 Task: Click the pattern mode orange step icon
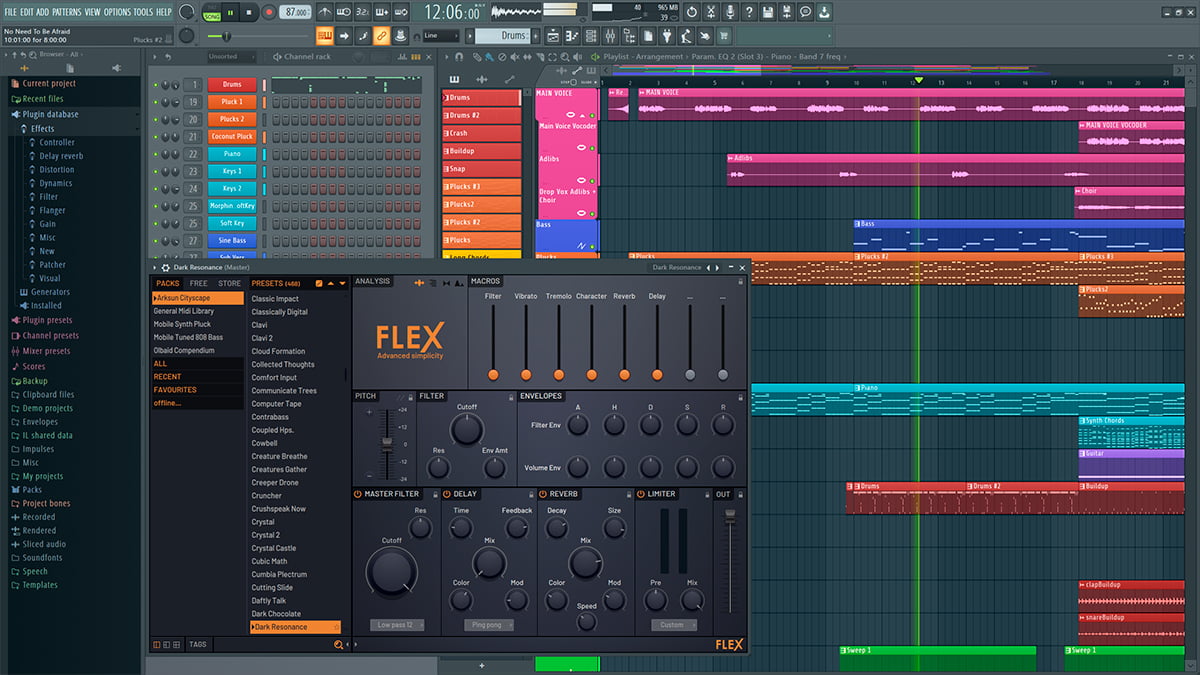325,36
